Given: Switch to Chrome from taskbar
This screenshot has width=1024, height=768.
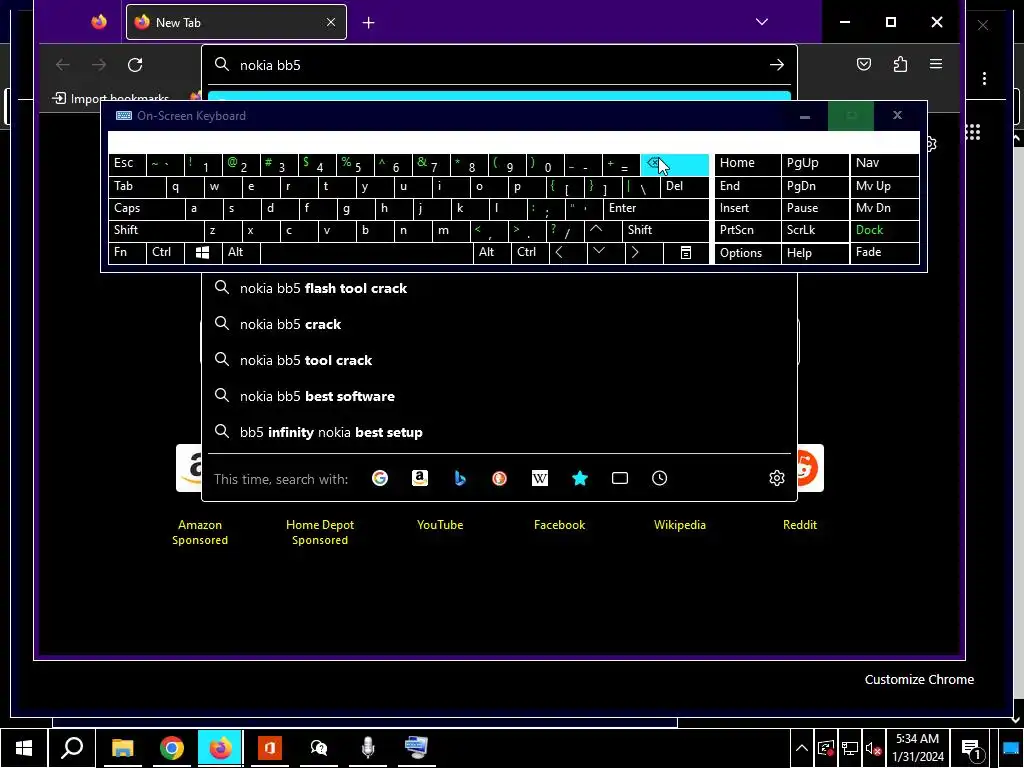Looking at the screenshot, I should click(172, 748).
